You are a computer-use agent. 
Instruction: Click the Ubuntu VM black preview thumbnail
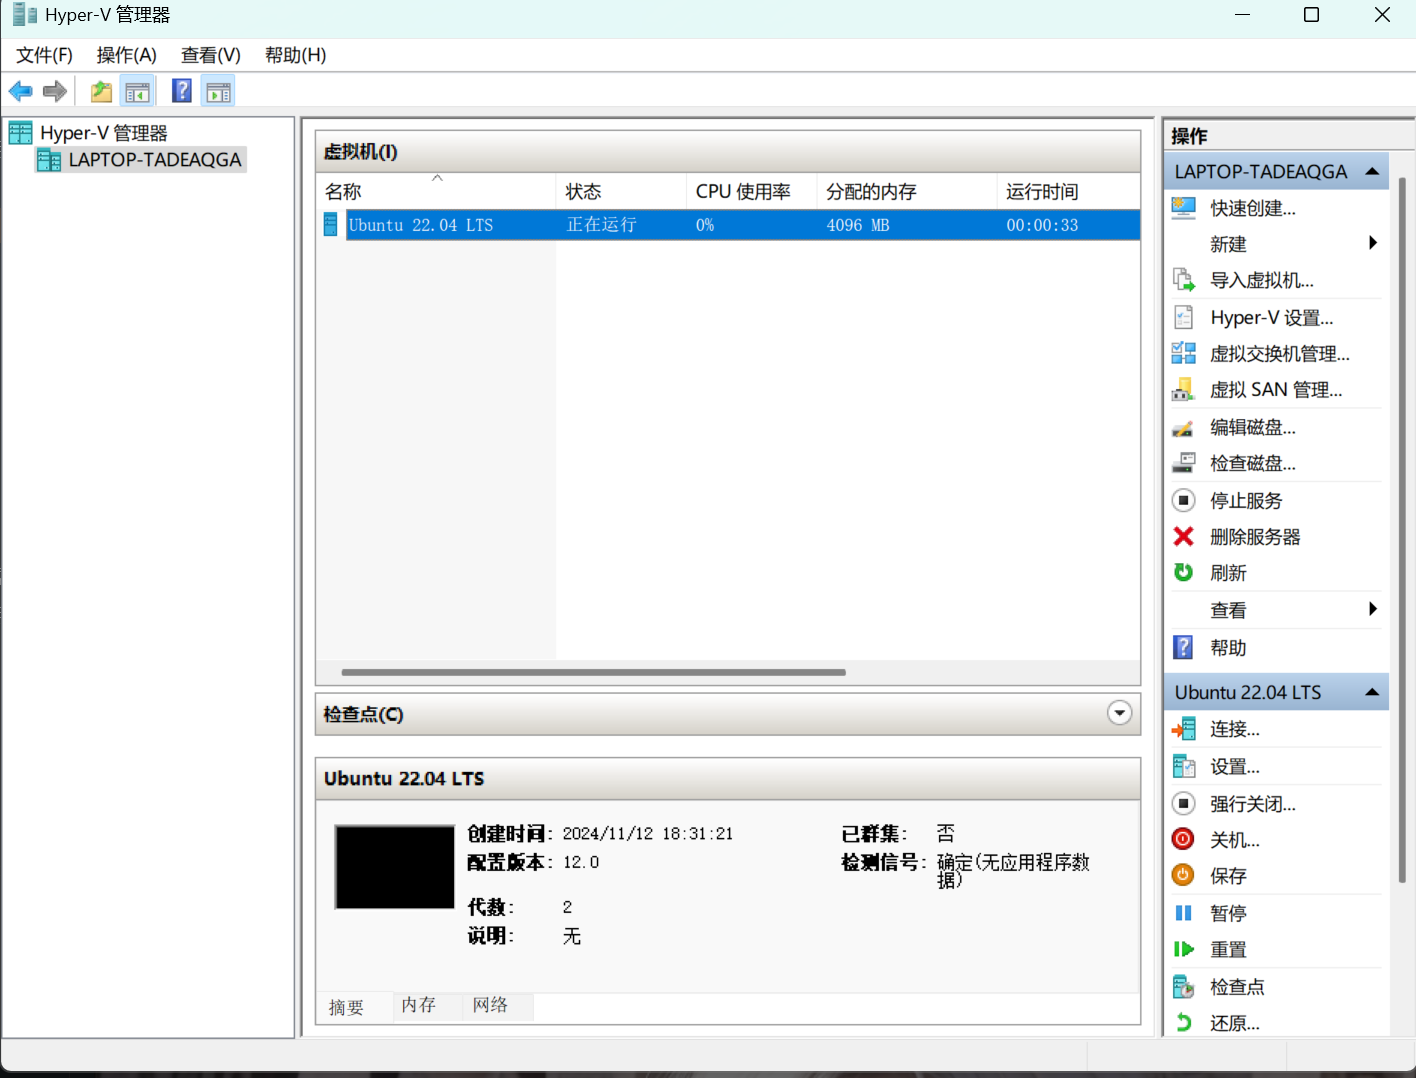point(395,867)
